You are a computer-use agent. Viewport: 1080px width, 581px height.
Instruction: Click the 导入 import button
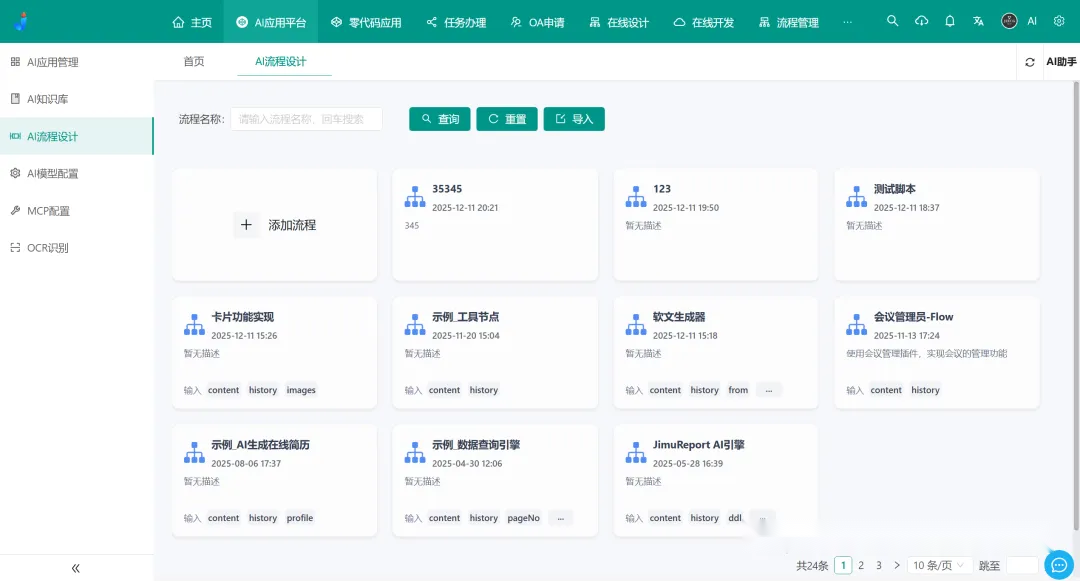click(574, 119)
